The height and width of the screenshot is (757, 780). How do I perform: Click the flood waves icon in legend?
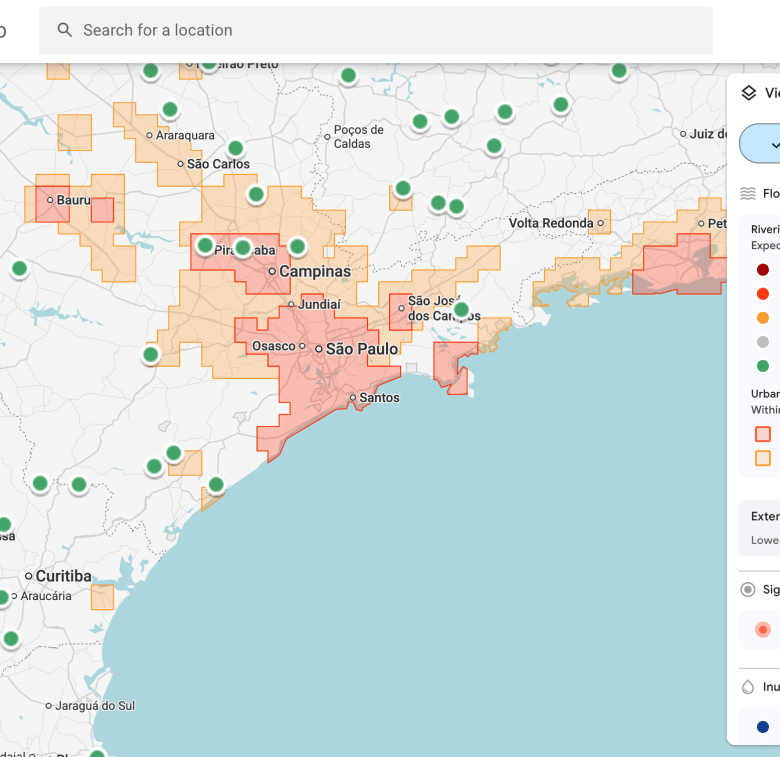[748, 194]
